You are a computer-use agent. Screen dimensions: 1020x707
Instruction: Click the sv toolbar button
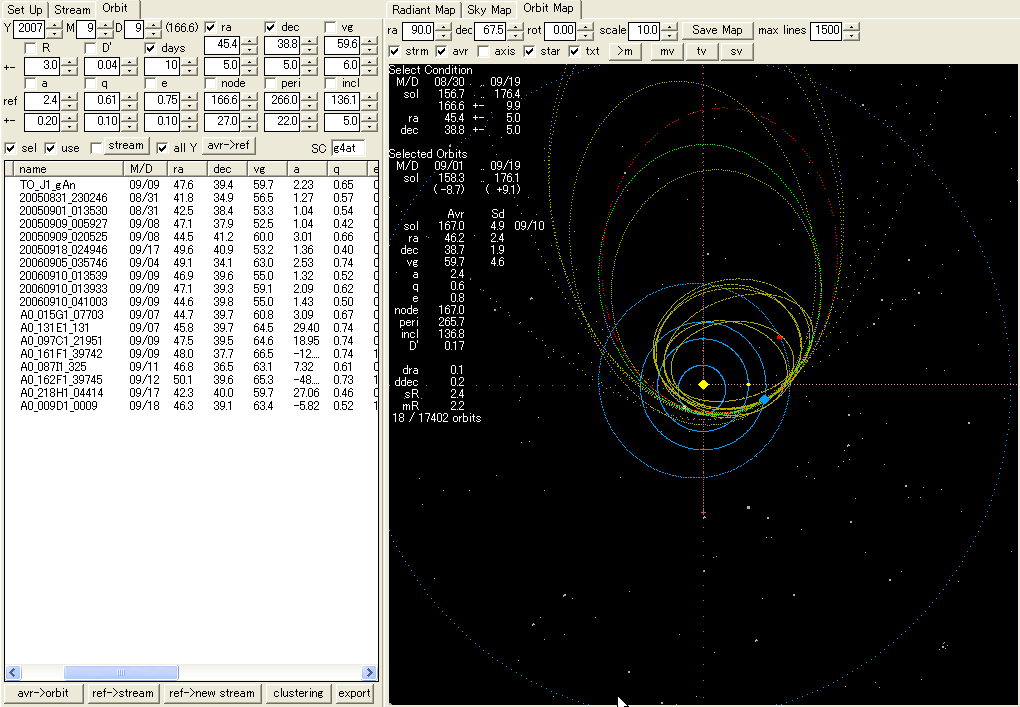point(736,50)
